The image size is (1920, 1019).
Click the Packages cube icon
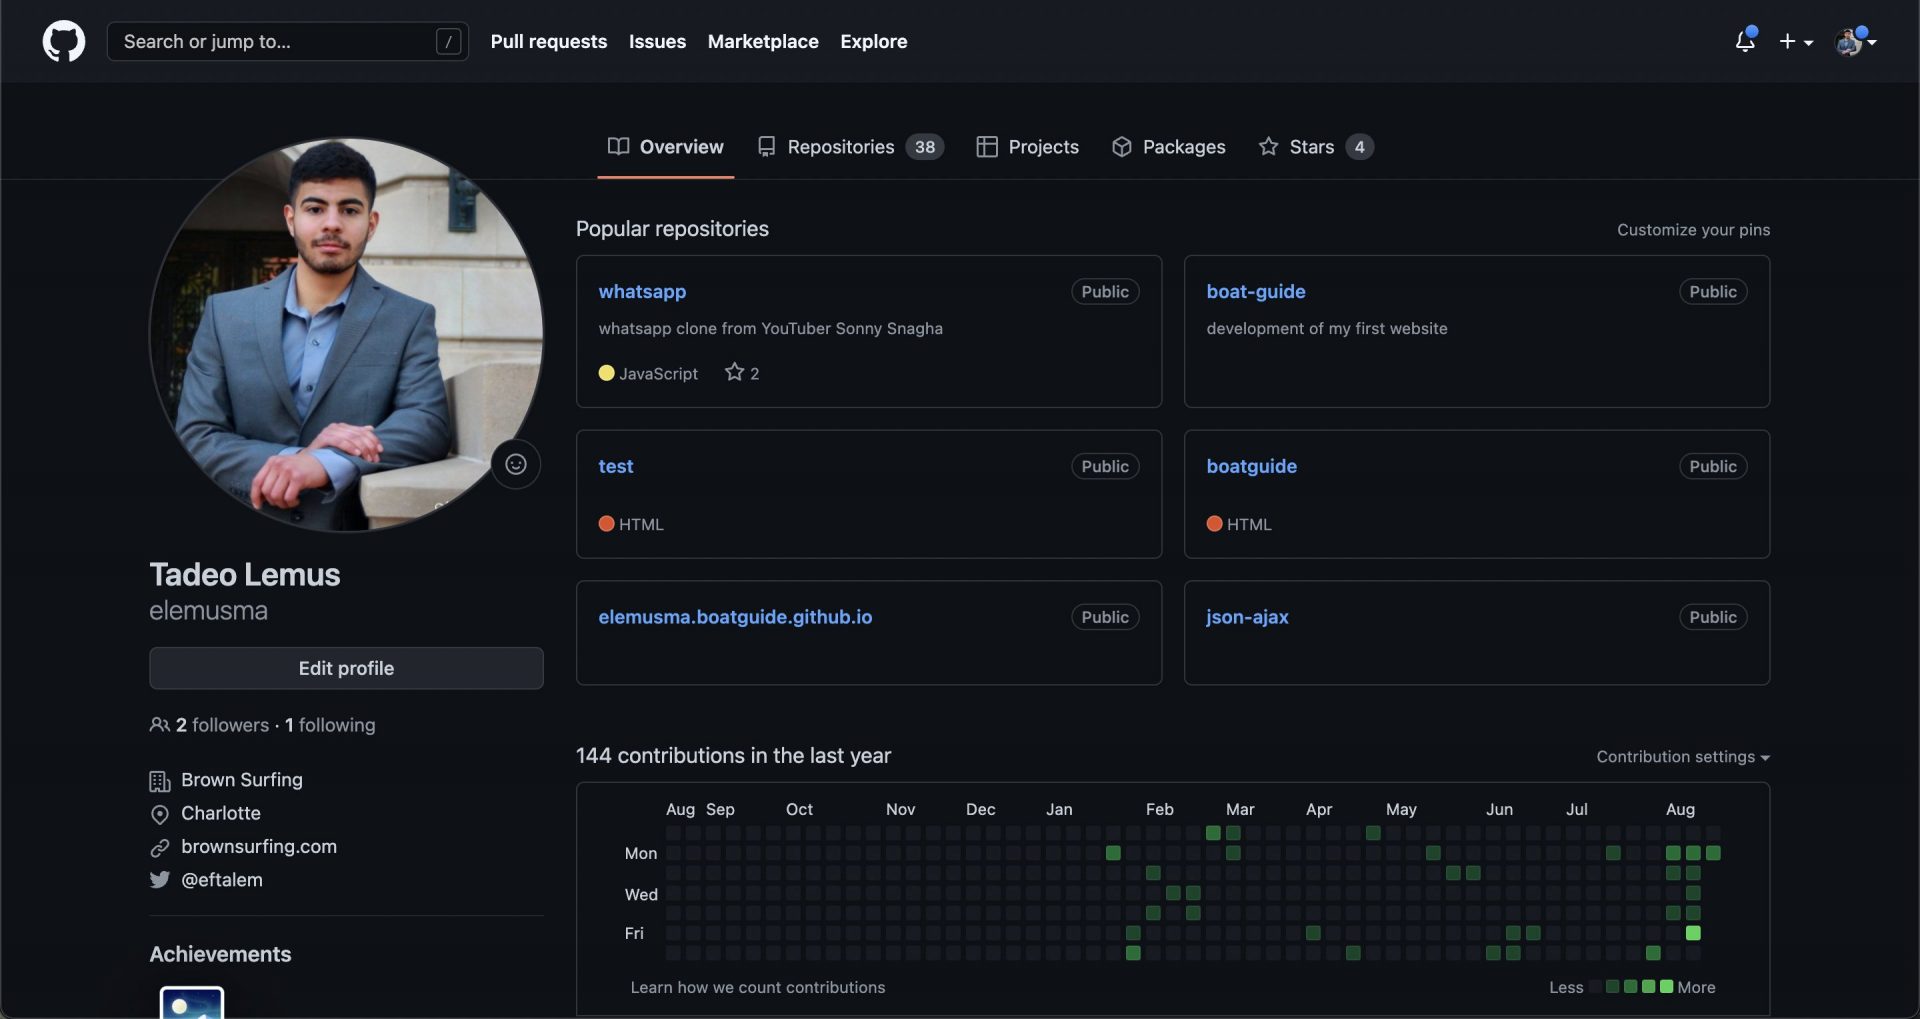coord(1122,147)
